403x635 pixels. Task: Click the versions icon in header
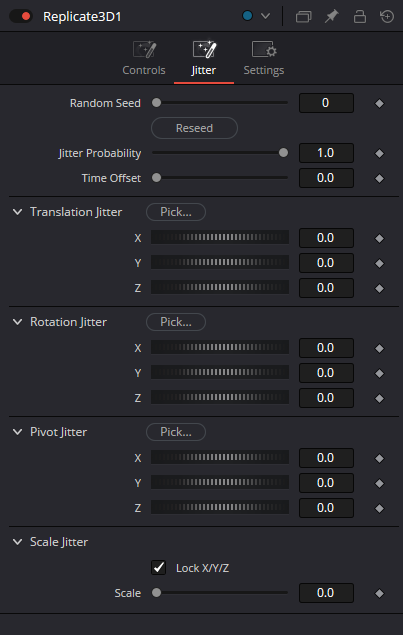point(303,17)
